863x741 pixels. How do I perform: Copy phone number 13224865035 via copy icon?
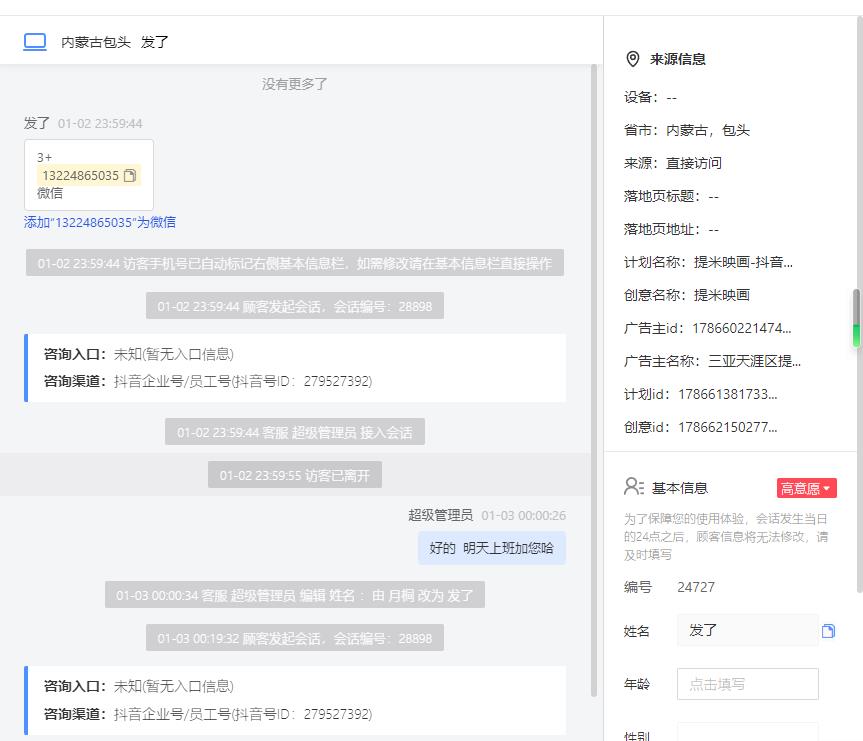(x=130, y=176)
